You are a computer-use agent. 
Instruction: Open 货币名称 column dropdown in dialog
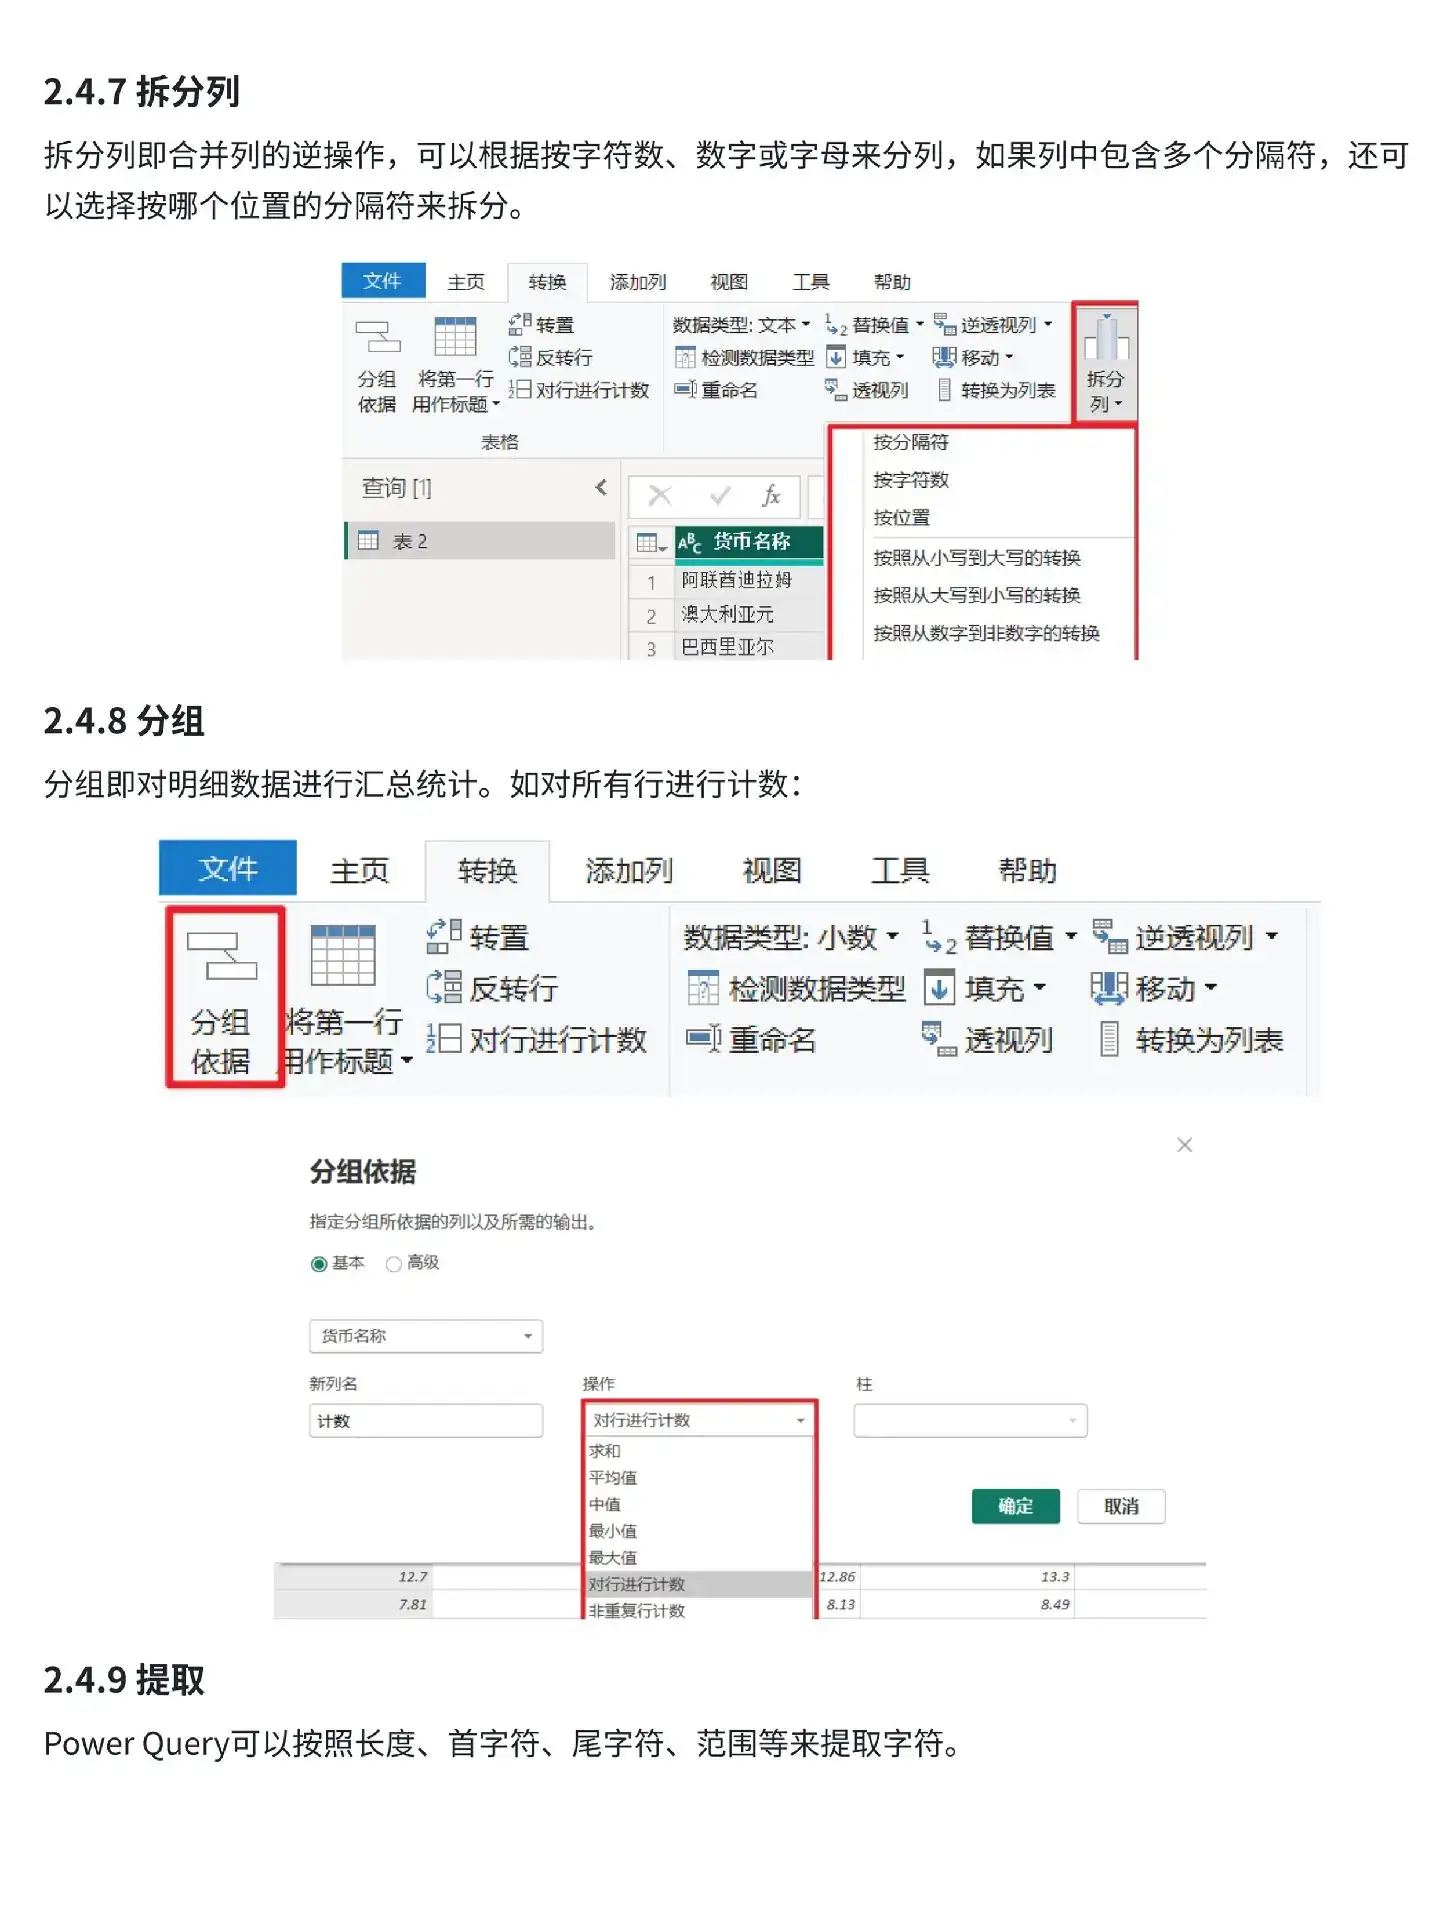[x=426, y=1336]
